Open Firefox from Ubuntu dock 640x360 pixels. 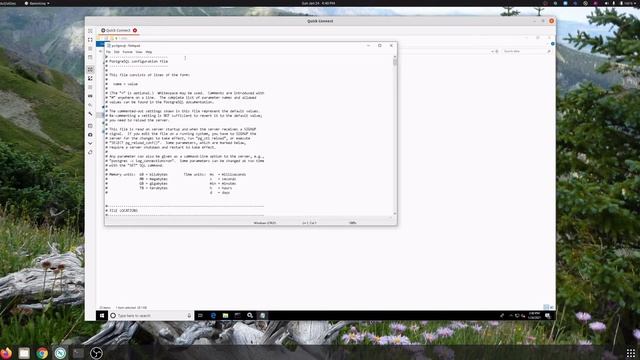(x=6, y=353)
